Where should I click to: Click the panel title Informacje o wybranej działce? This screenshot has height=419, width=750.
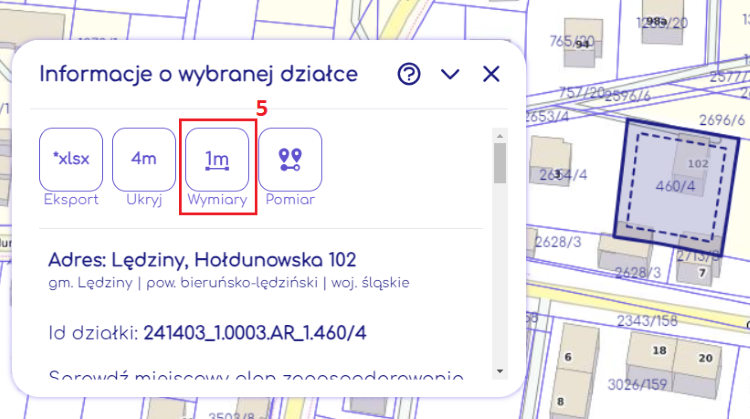pos(199,74)
